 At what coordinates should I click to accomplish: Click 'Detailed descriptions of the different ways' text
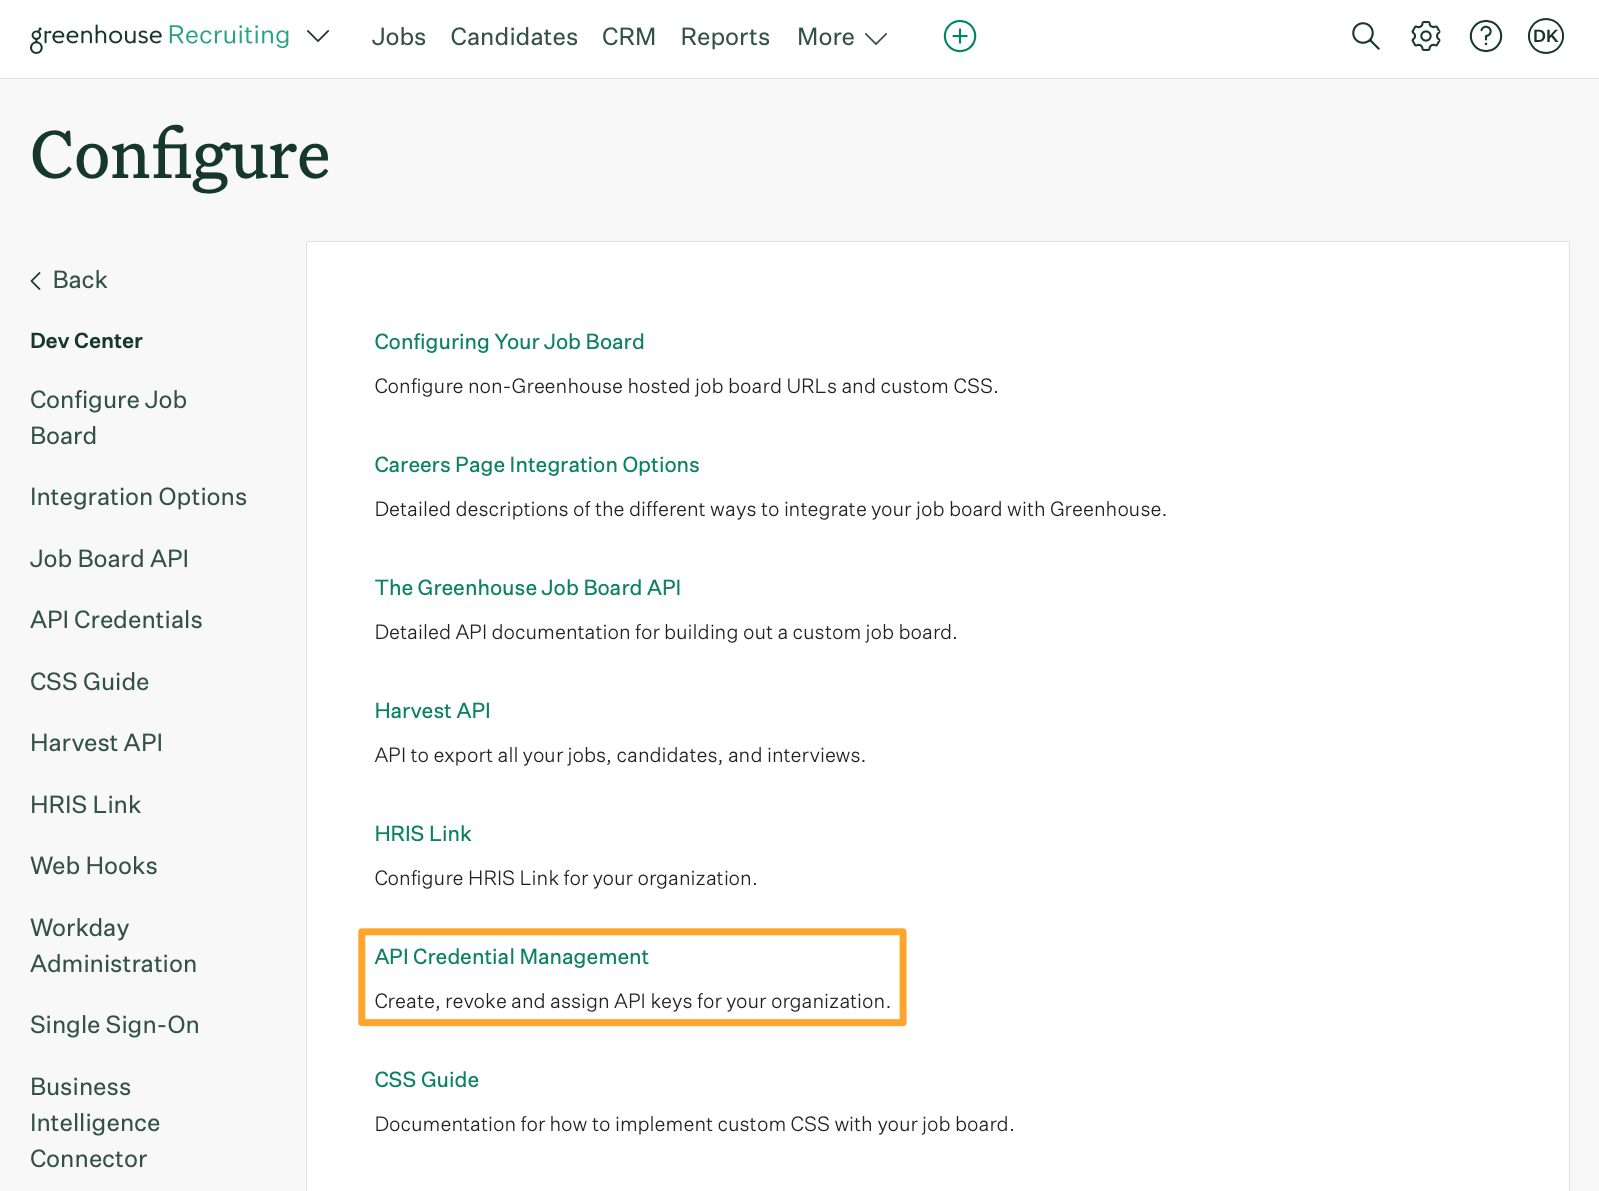(770, 509)
